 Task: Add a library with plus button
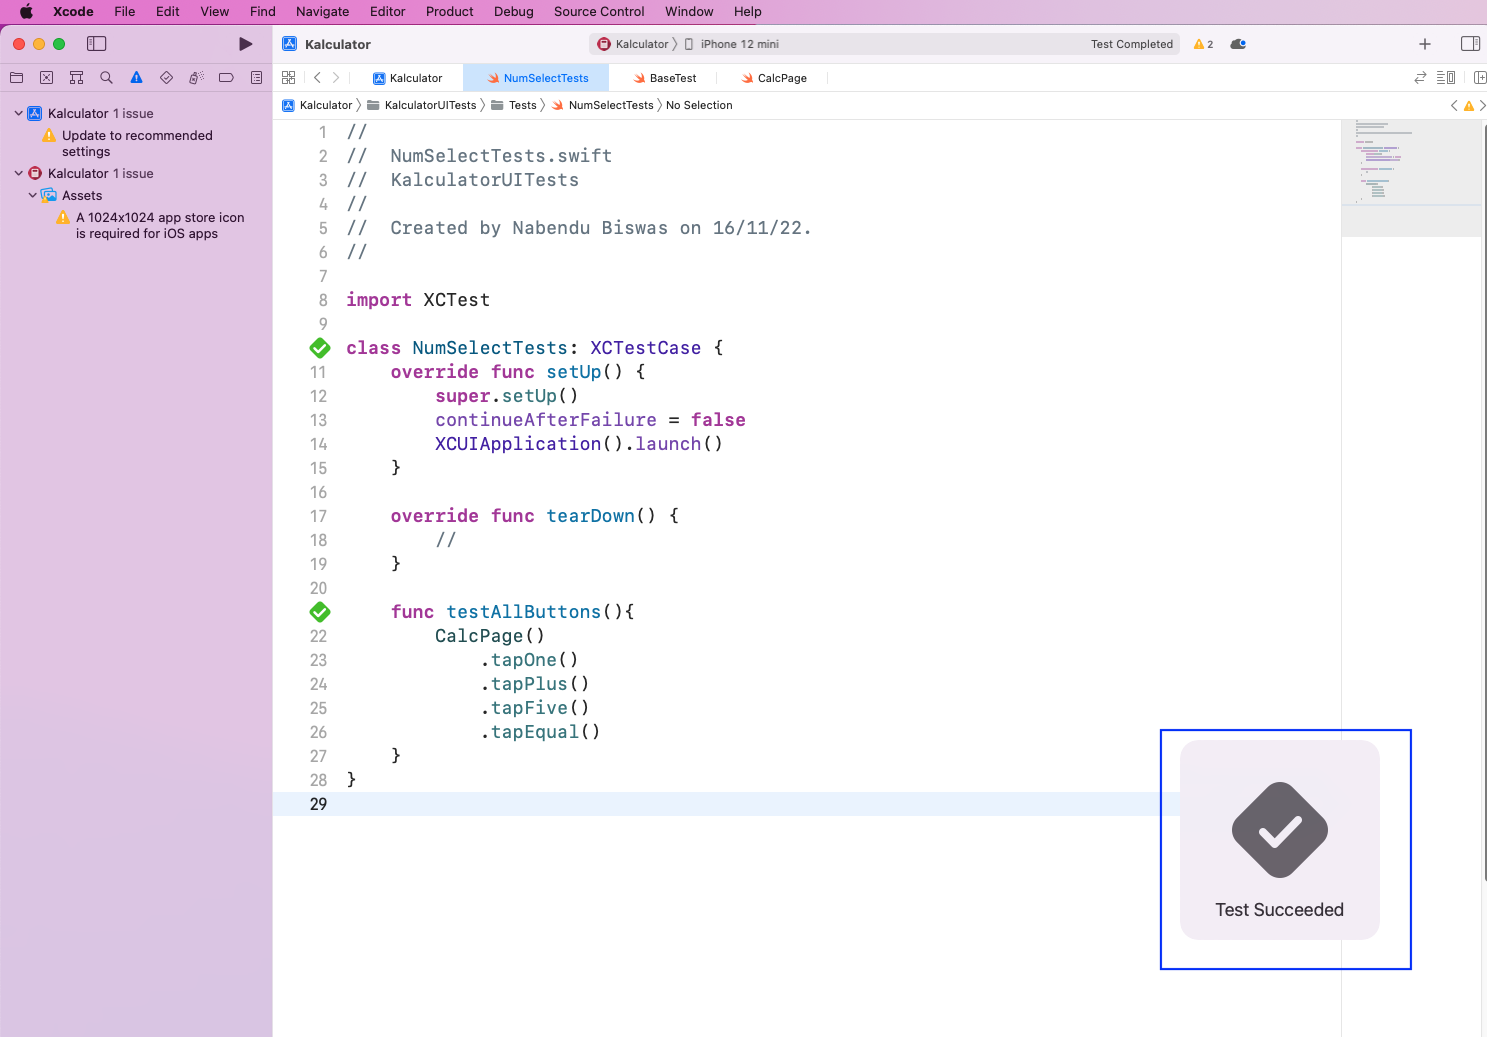(x=1425, y=44)
